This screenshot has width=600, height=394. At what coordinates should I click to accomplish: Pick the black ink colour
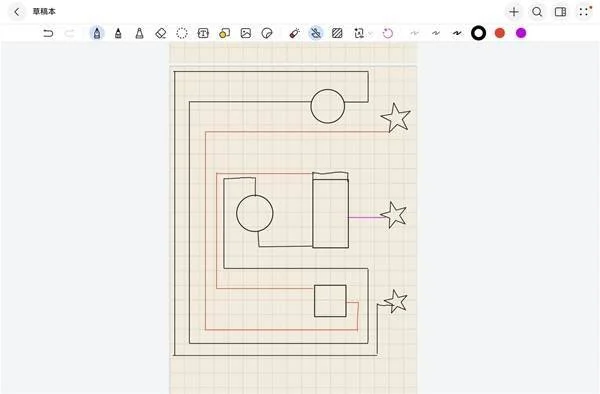pyautogui.click(x=478, y=33)
